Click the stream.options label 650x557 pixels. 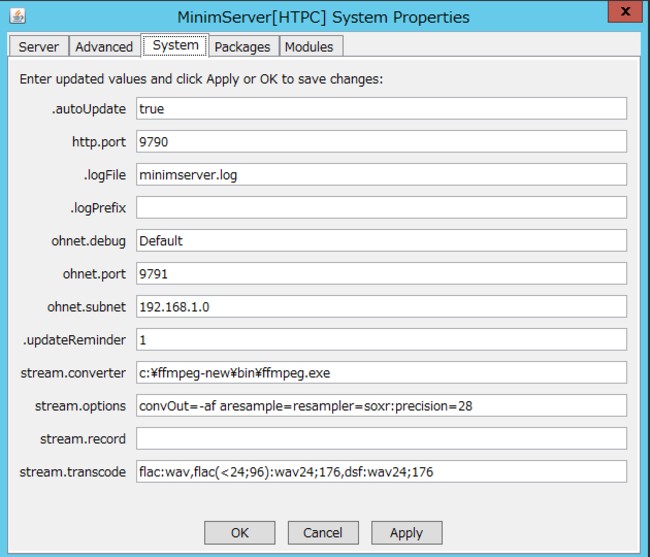[x=80, y=406]
